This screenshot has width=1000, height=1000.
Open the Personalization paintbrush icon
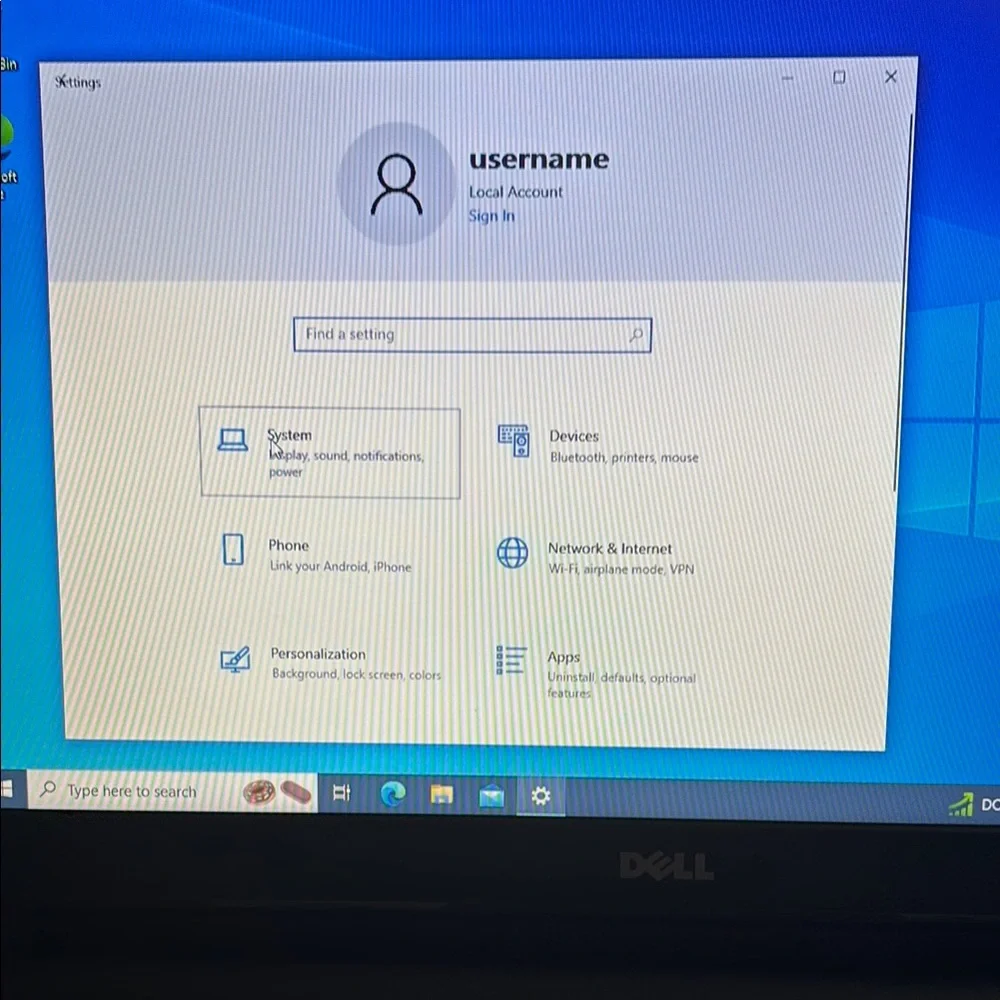(x=235, y=659)
